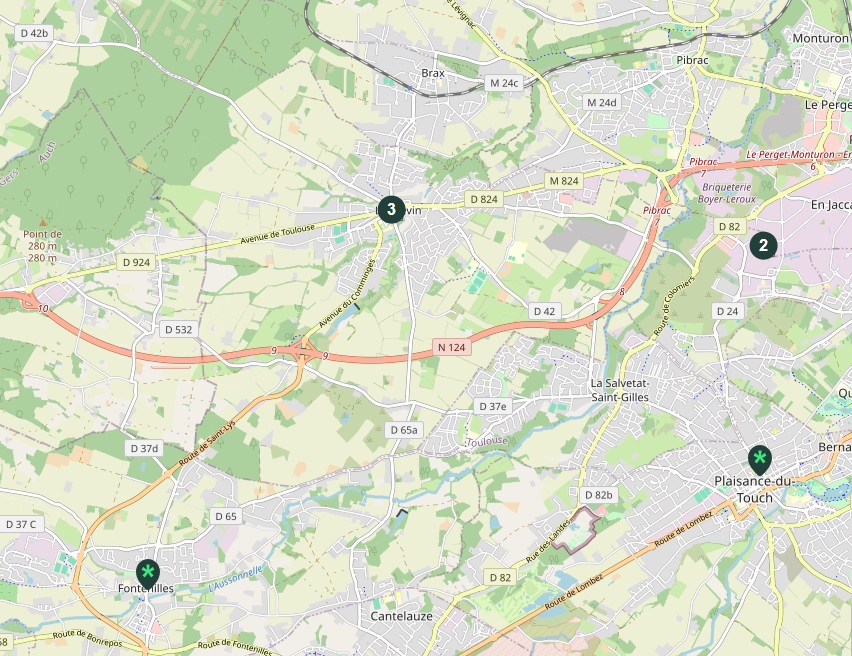Image resolution: width=852 pixels, height=656 pixels.
Task: Click the Monturon place label
Action: (820, 38)
